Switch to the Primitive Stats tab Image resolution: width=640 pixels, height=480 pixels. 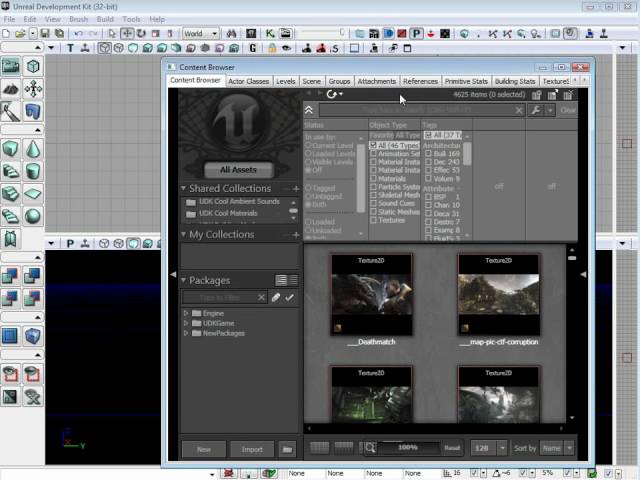pyautogui.click(x=466, y=81)
